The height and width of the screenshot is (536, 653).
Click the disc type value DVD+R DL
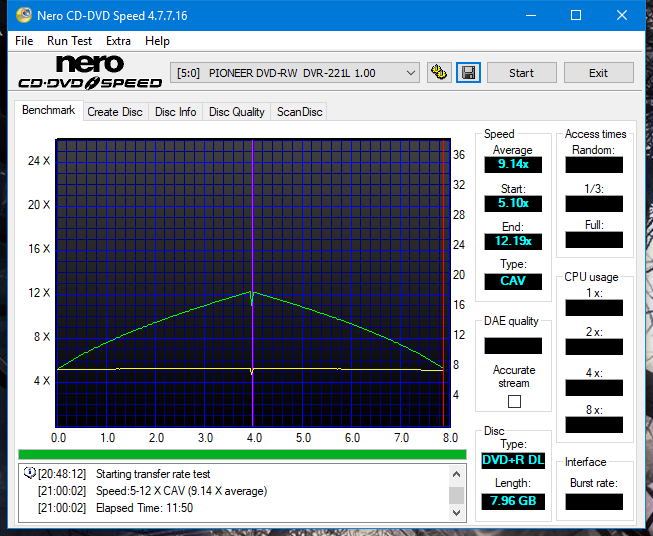513,460
